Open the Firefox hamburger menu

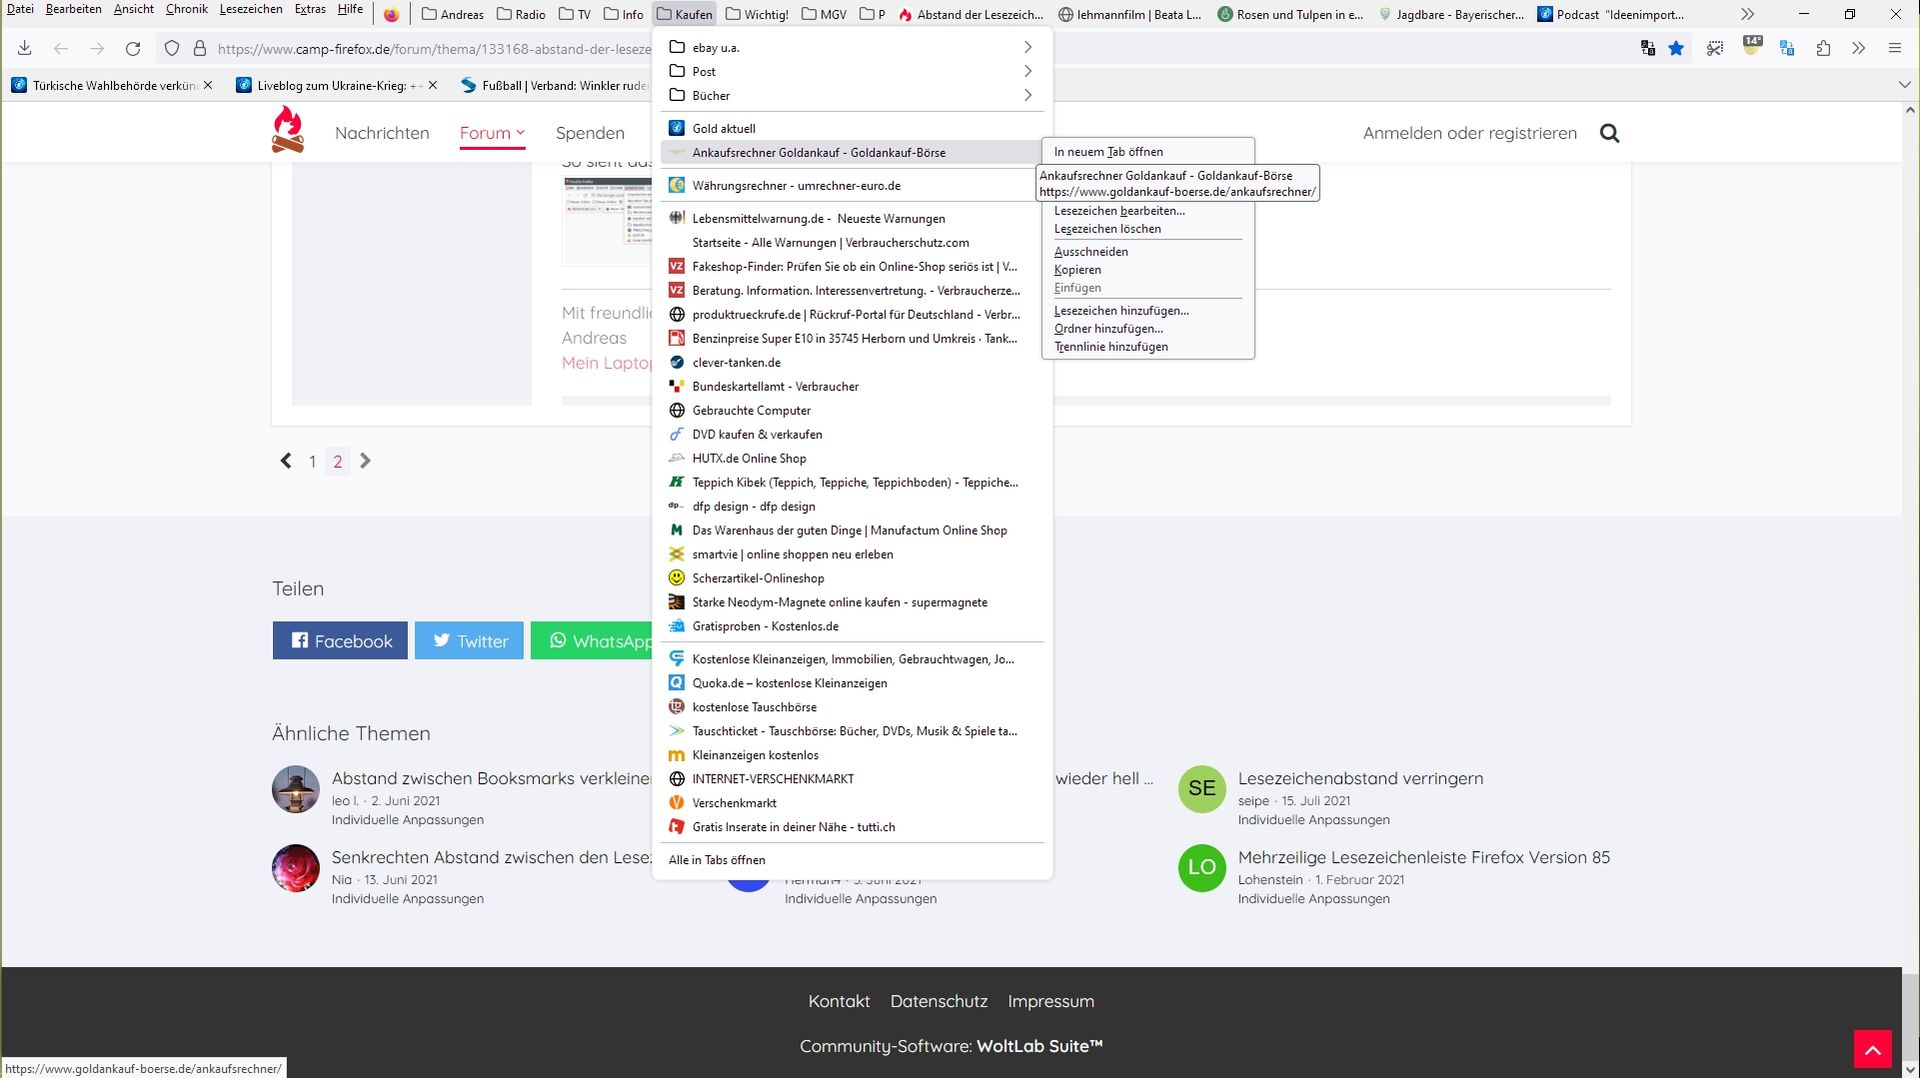(x=1894, y=48)
